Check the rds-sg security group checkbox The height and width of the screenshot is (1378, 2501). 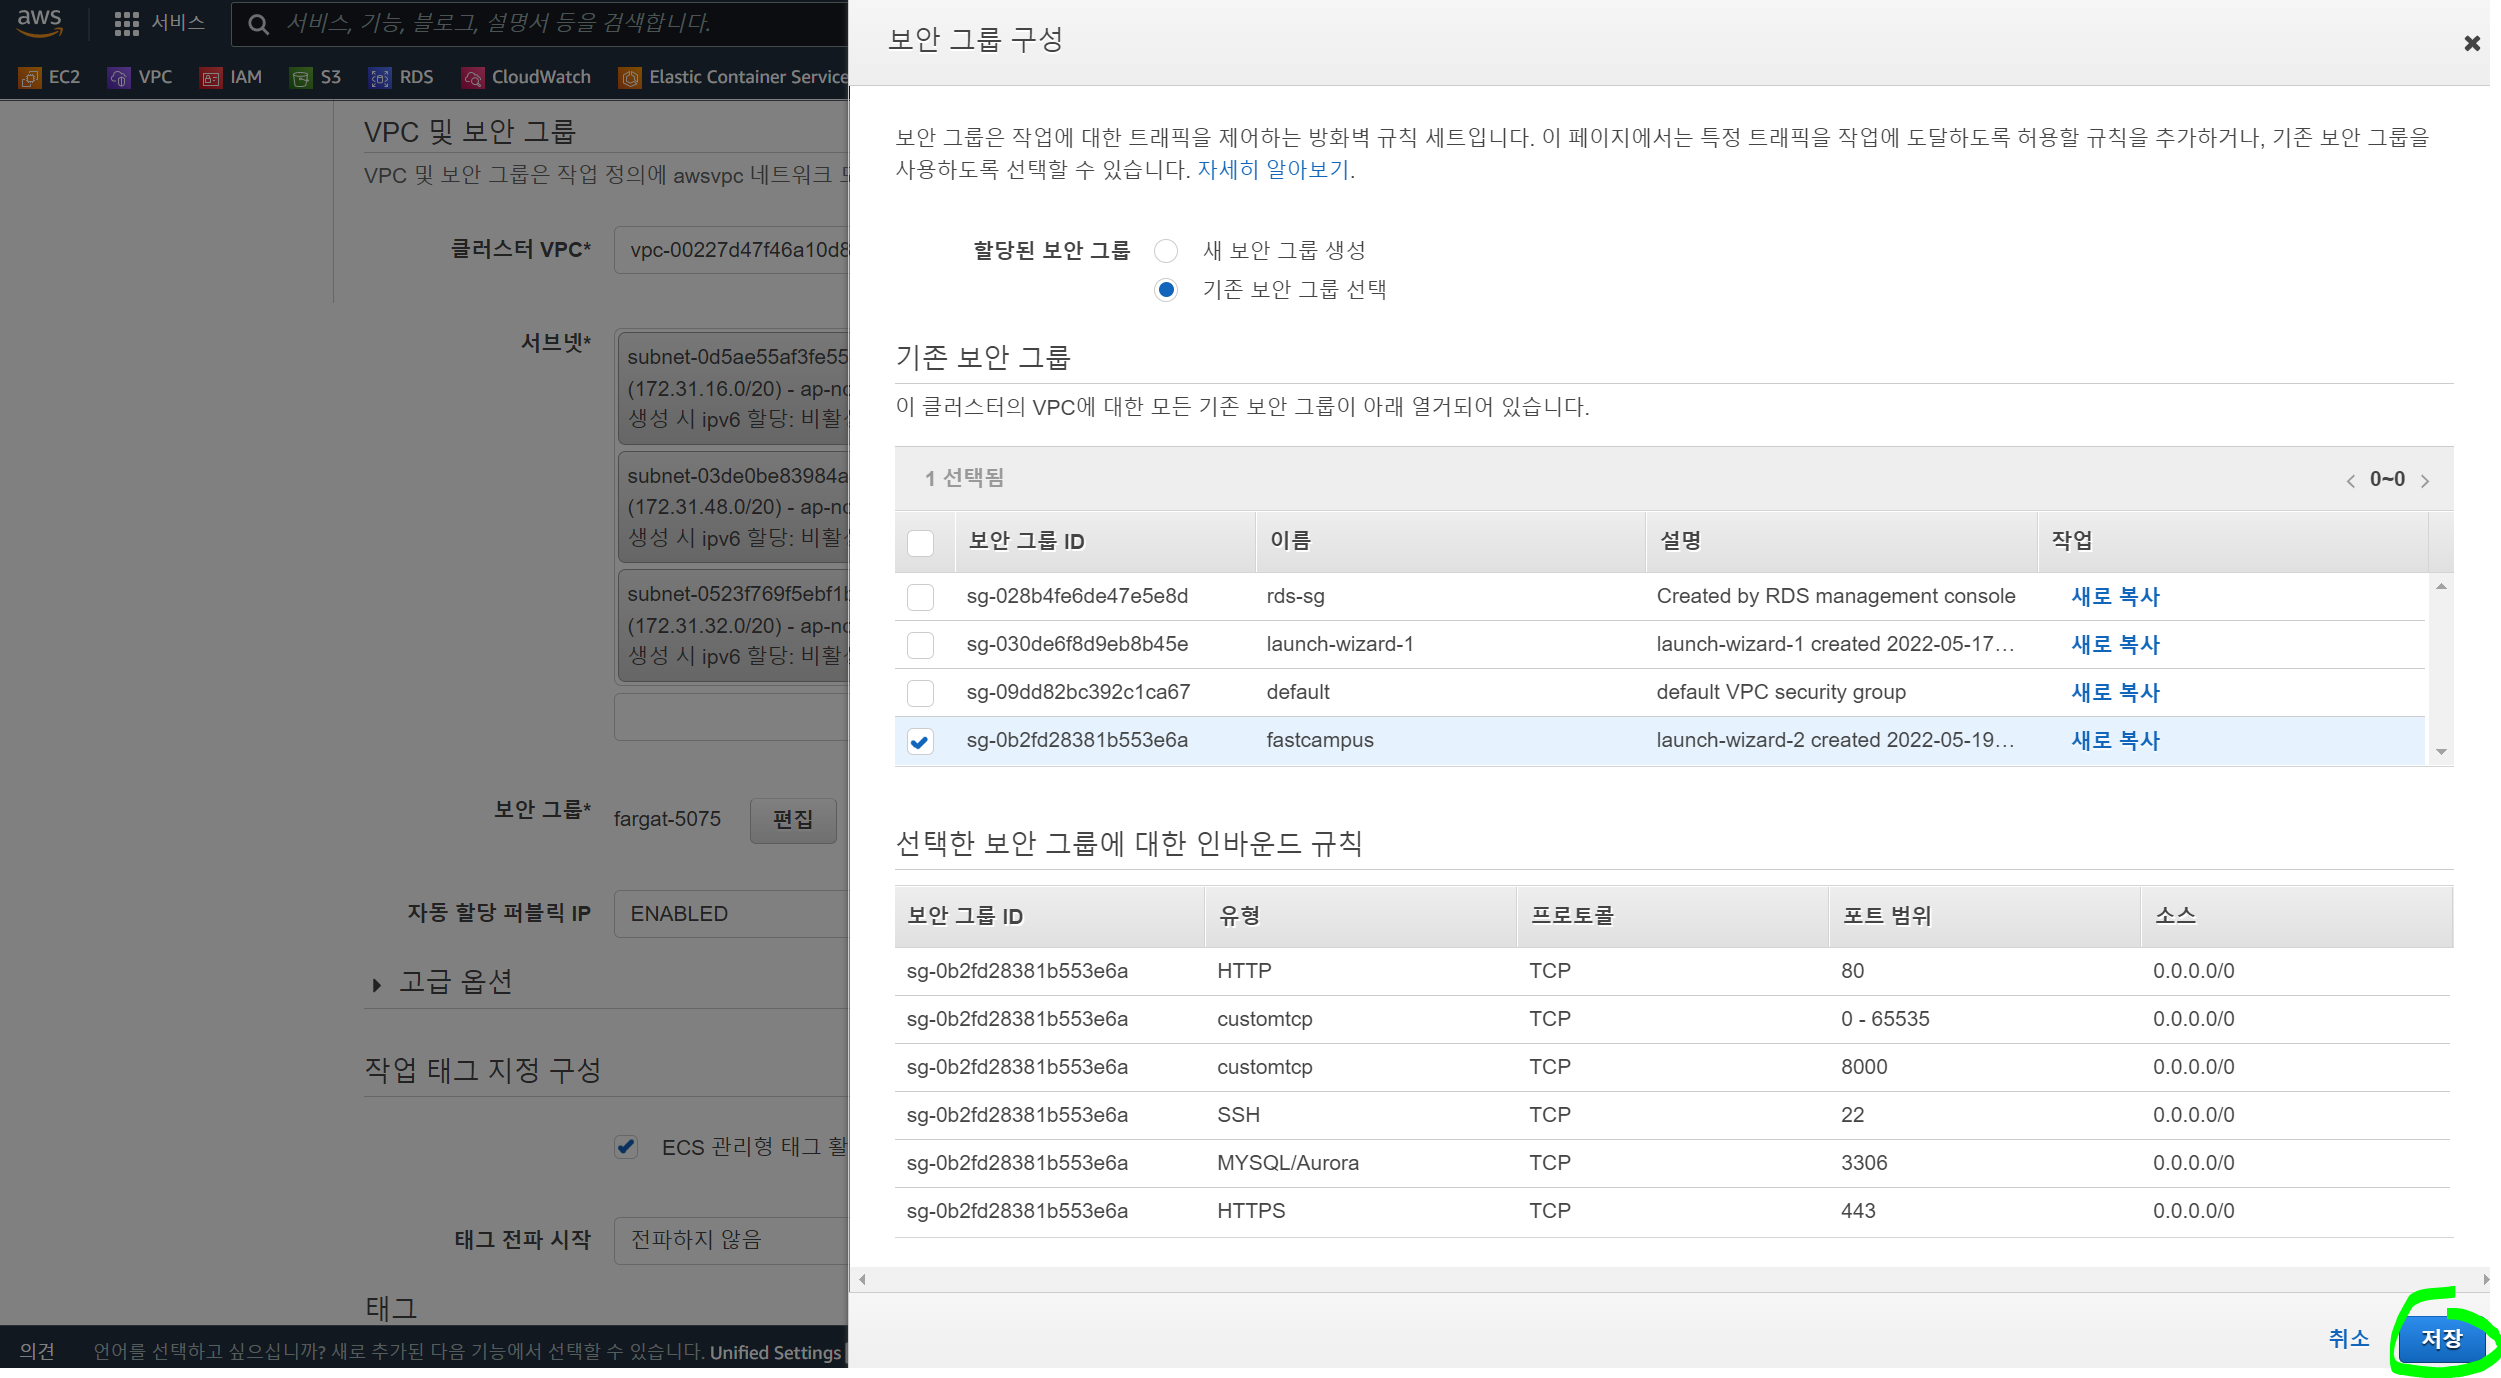[x=920, y=597]
